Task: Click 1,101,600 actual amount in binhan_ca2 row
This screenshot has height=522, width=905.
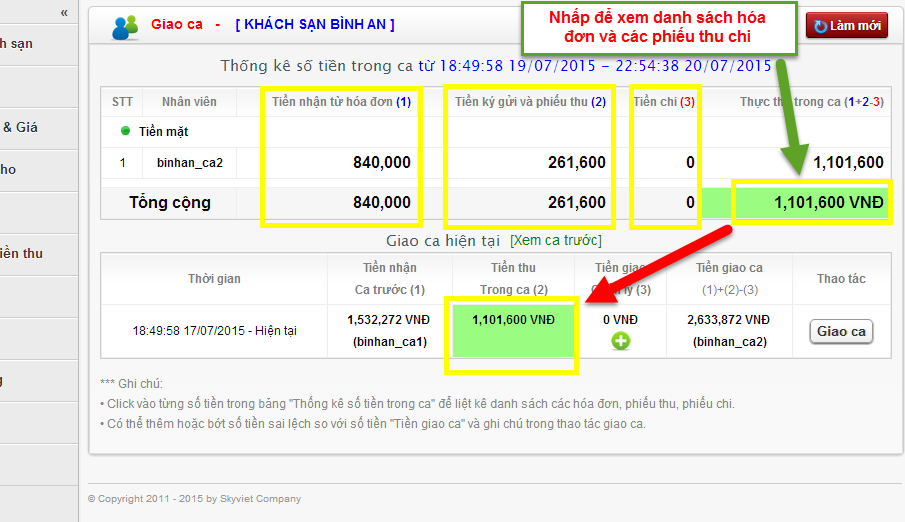Action: [847, 162]
